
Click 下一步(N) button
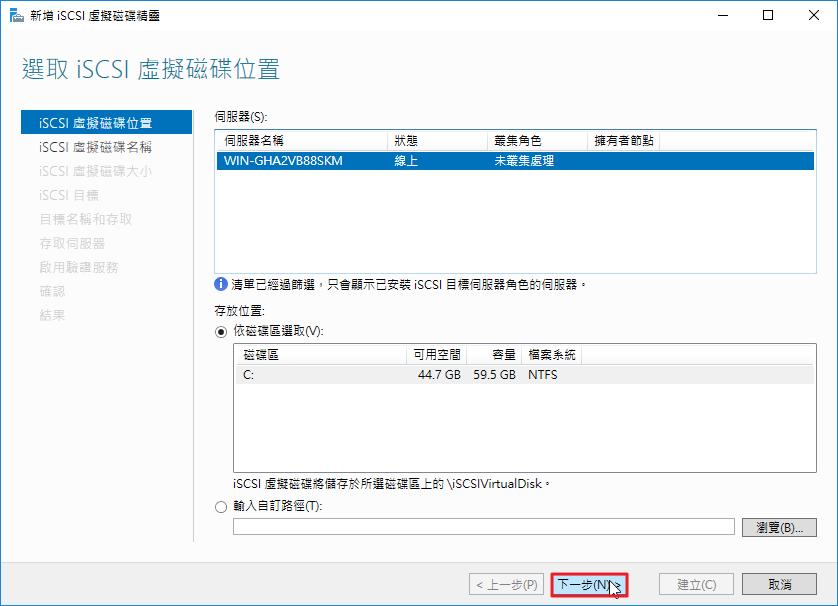[589, 584]
